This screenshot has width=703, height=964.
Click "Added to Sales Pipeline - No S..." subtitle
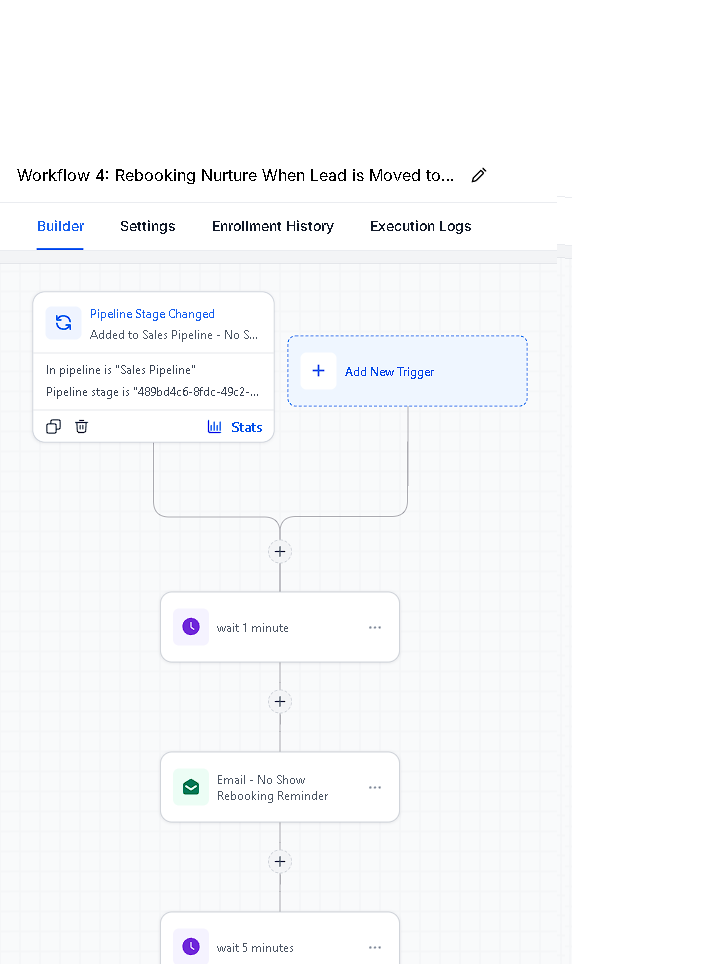coord(173,334)
